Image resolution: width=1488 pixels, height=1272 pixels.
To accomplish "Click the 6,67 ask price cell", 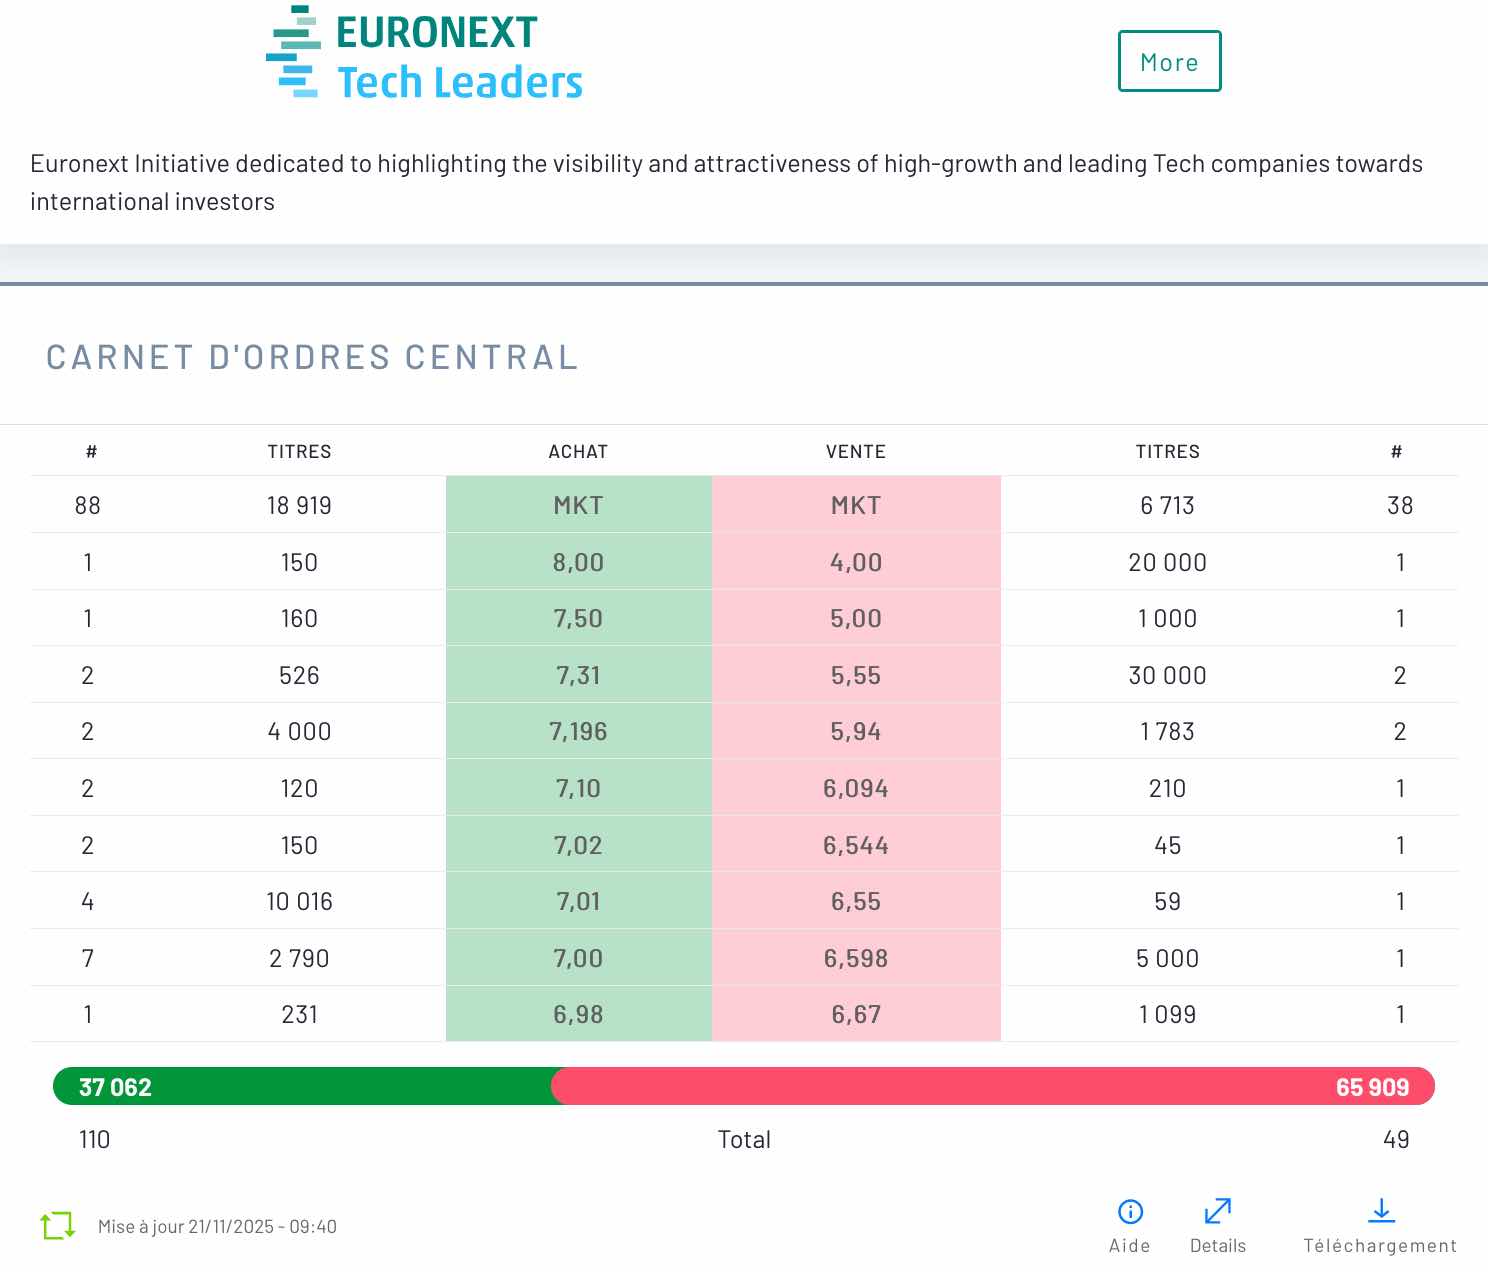I will pyautogui.click(x=856, y=1015).
